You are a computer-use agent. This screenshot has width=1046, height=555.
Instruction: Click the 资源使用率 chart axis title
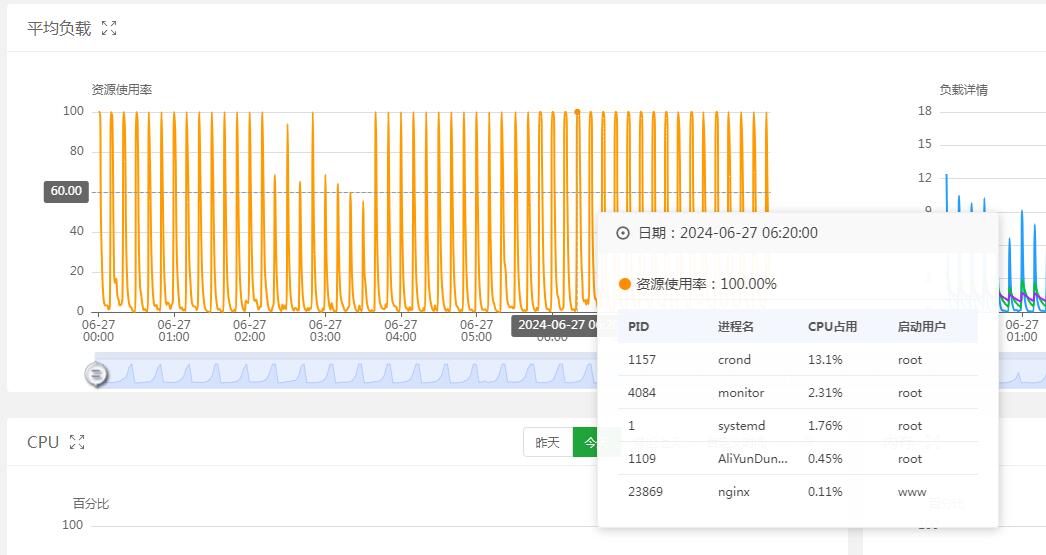coord(121,89)
